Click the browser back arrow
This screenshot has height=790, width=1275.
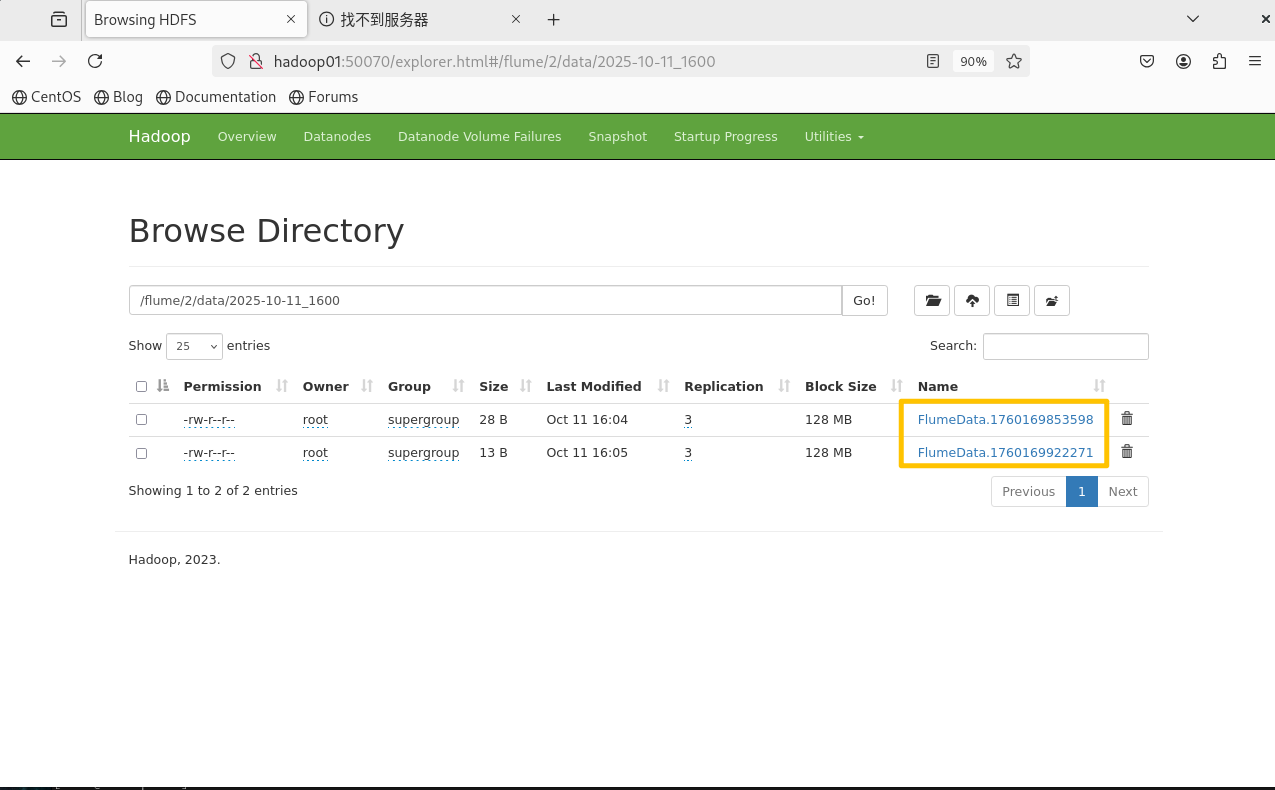pos(23,61)
